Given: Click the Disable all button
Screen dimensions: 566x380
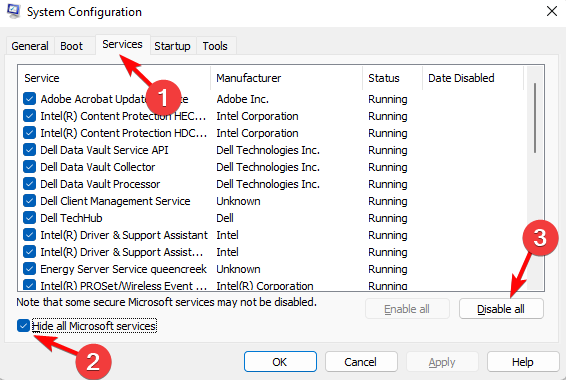Looking at the screenshot, I should 501,309.
